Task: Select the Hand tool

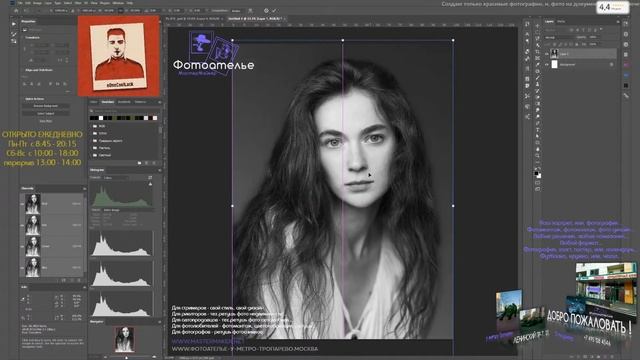Action: click(538, 149)
